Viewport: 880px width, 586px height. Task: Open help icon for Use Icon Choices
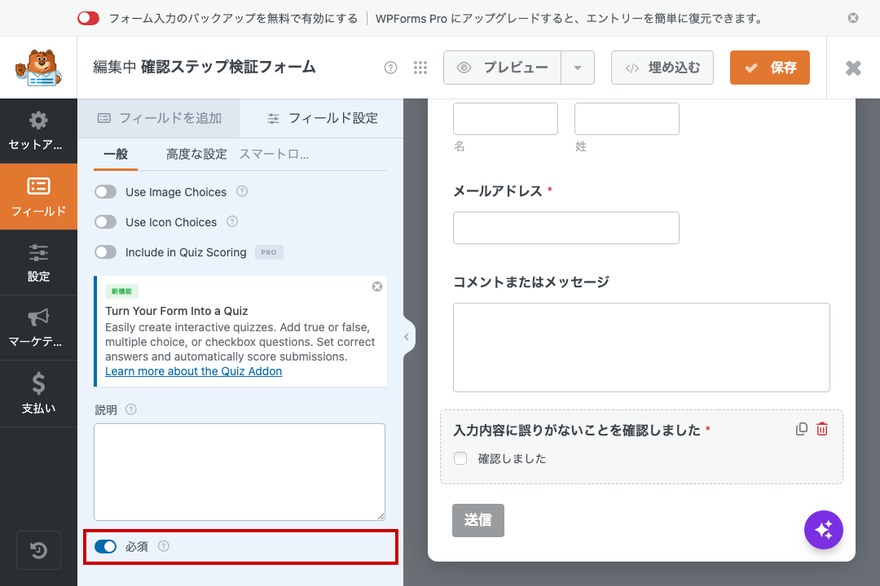232,221
